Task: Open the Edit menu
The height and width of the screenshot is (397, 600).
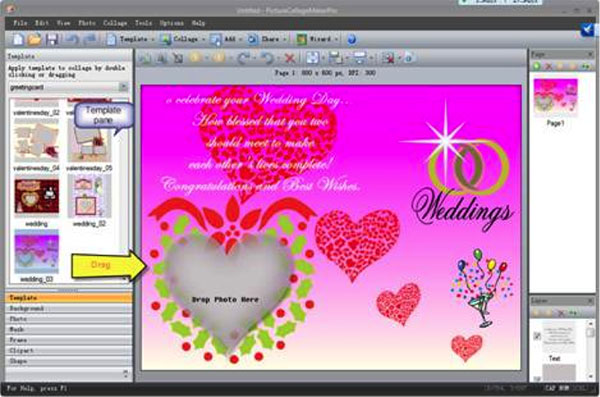Action: click(42, 23)
